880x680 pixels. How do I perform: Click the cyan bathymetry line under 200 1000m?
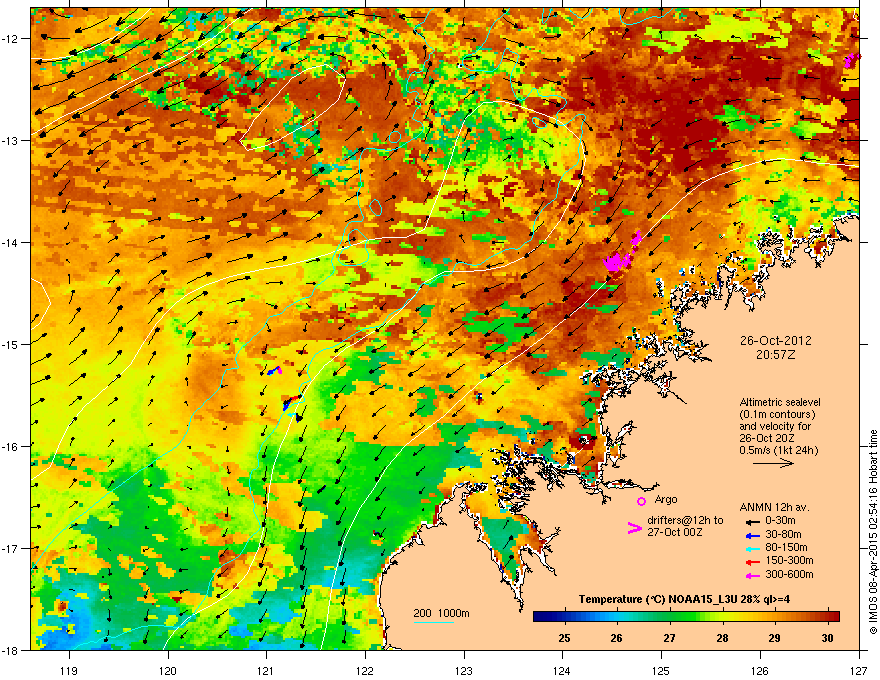pyautogui.click(x=434, y=622)
